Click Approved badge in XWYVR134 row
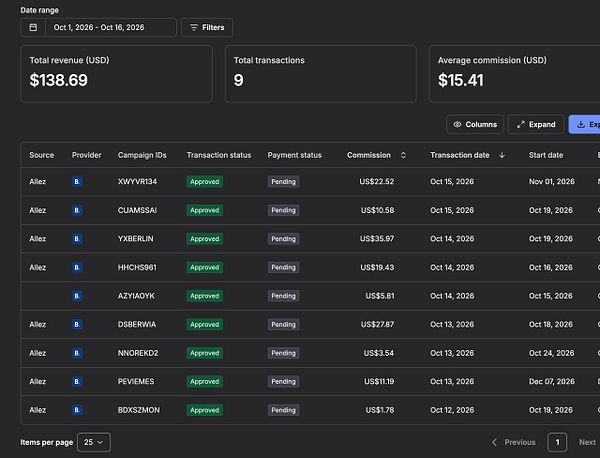Image resolution: width=600 pixels, height=458 pixels. [x=205, y=181]
